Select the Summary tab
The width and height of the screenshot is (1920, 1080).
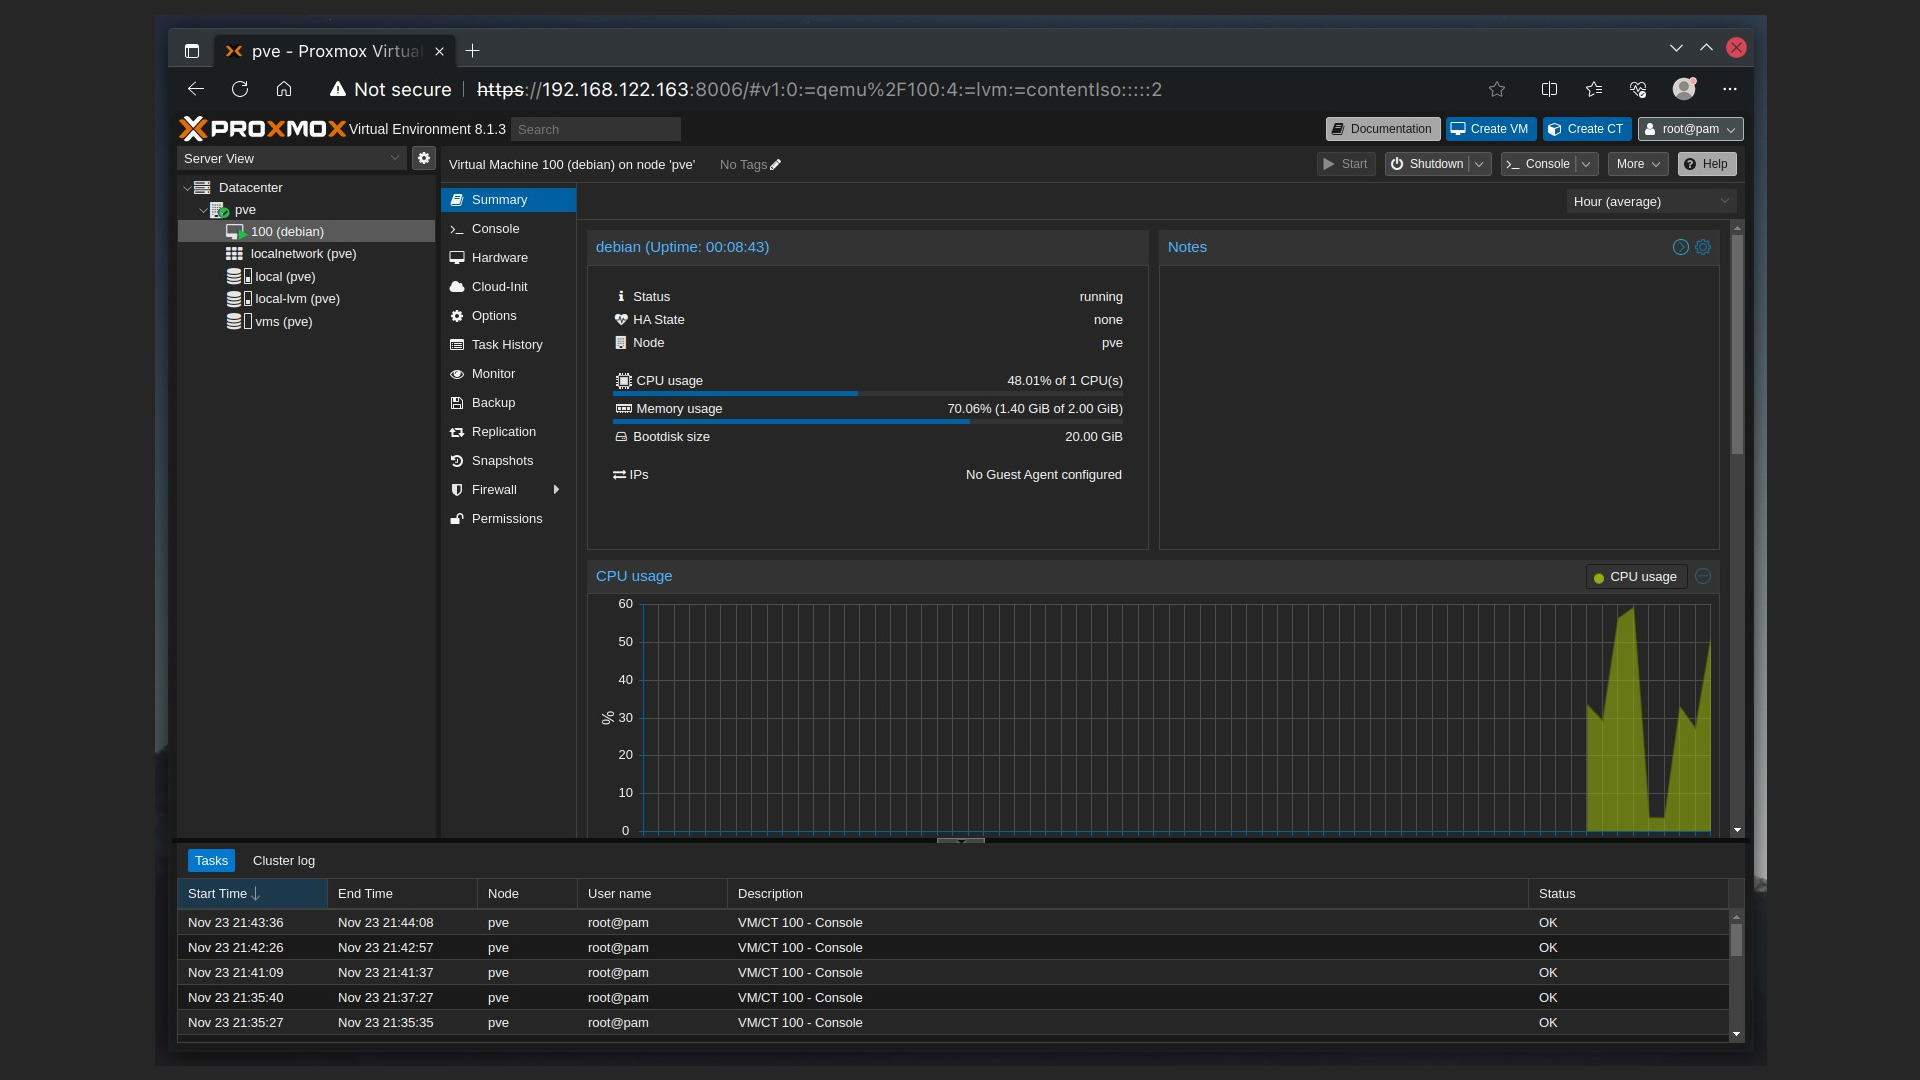tap(499, 199)
